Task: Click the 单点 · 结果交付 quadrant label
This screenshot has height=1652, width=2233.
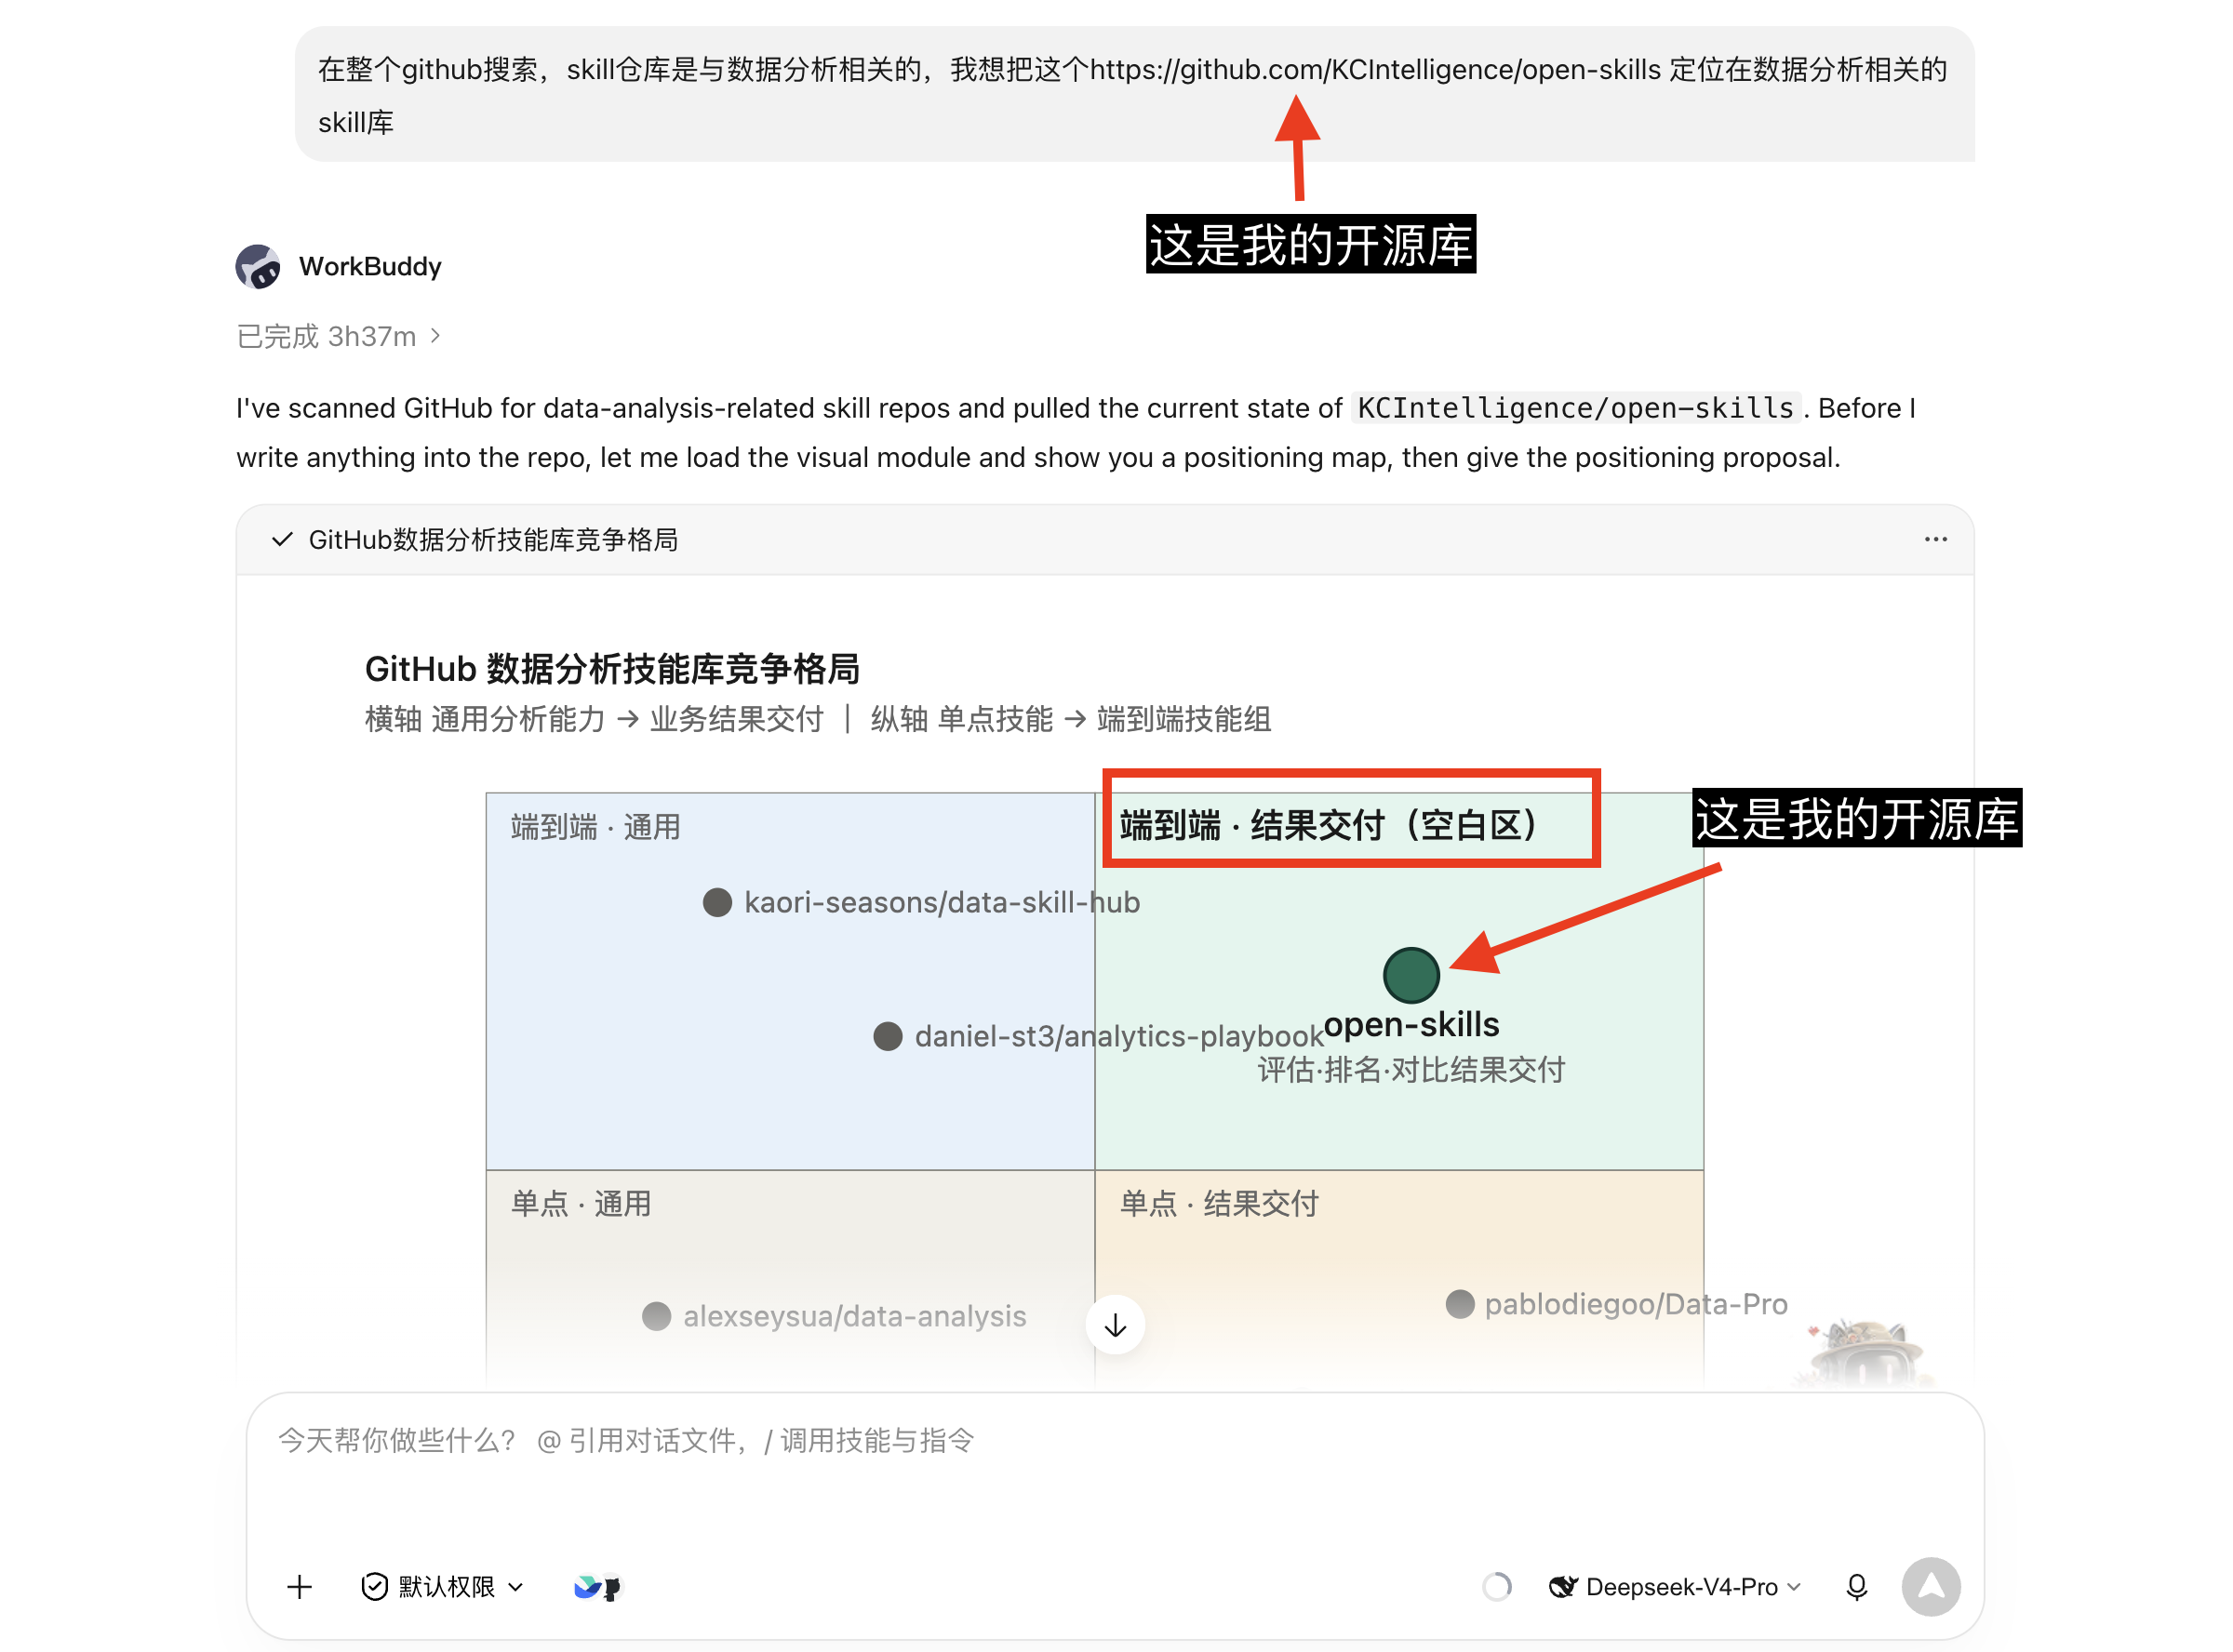Action: tap(1219, 1204)
